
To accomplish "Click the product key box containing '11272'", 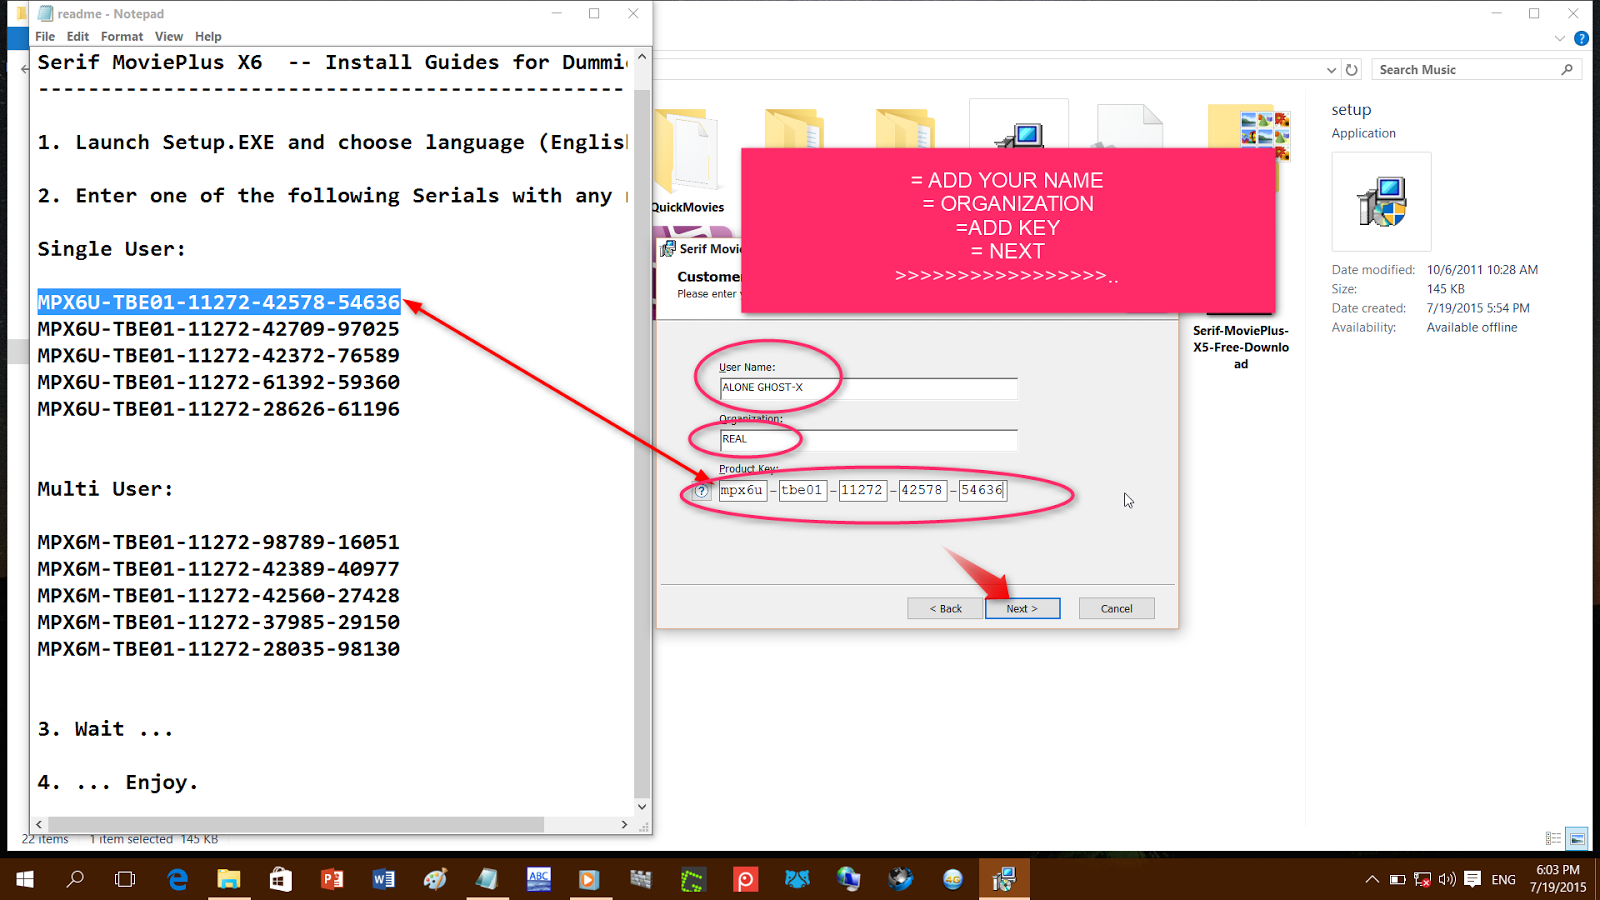I will point(862,490).
